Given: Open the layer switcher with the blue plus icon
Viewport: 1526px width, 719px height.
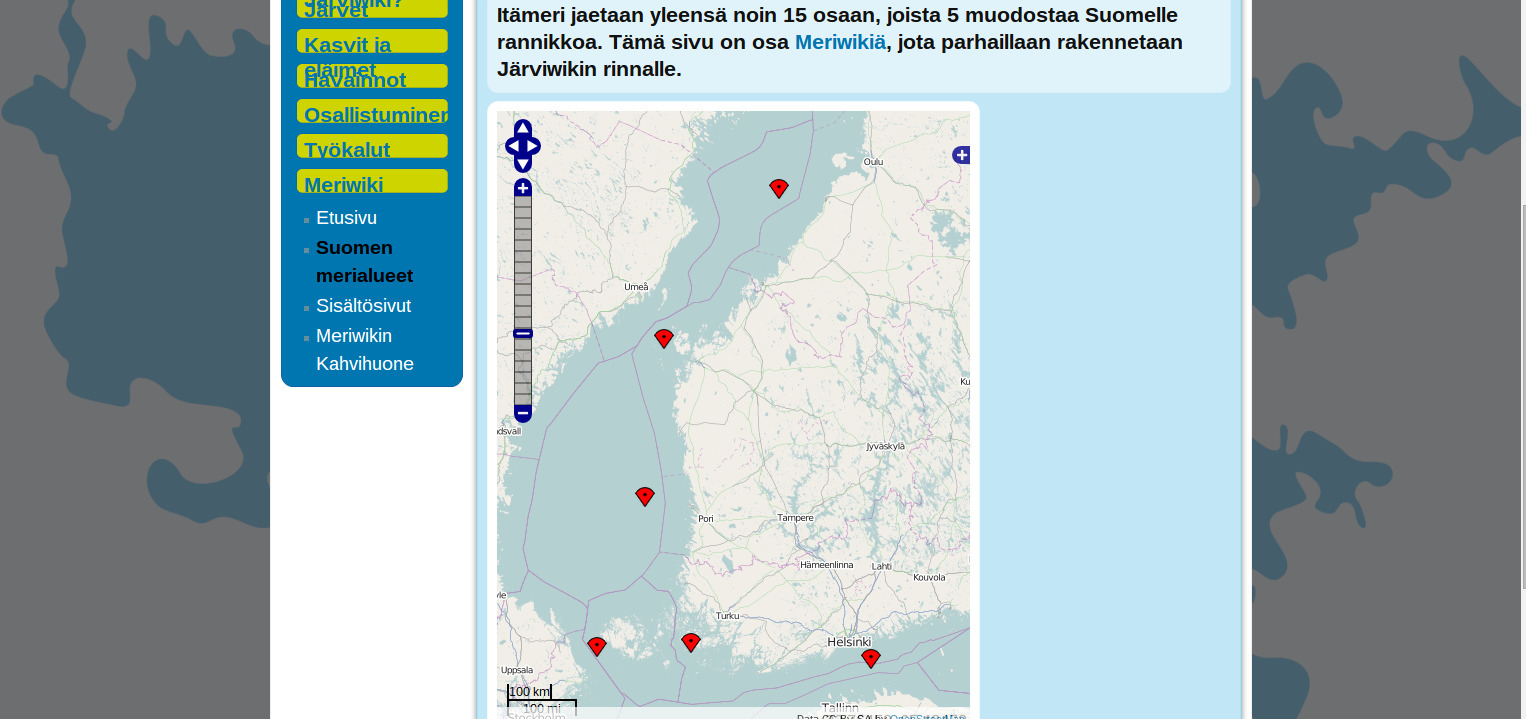Looking at the screenshot, I should (961, 155).
